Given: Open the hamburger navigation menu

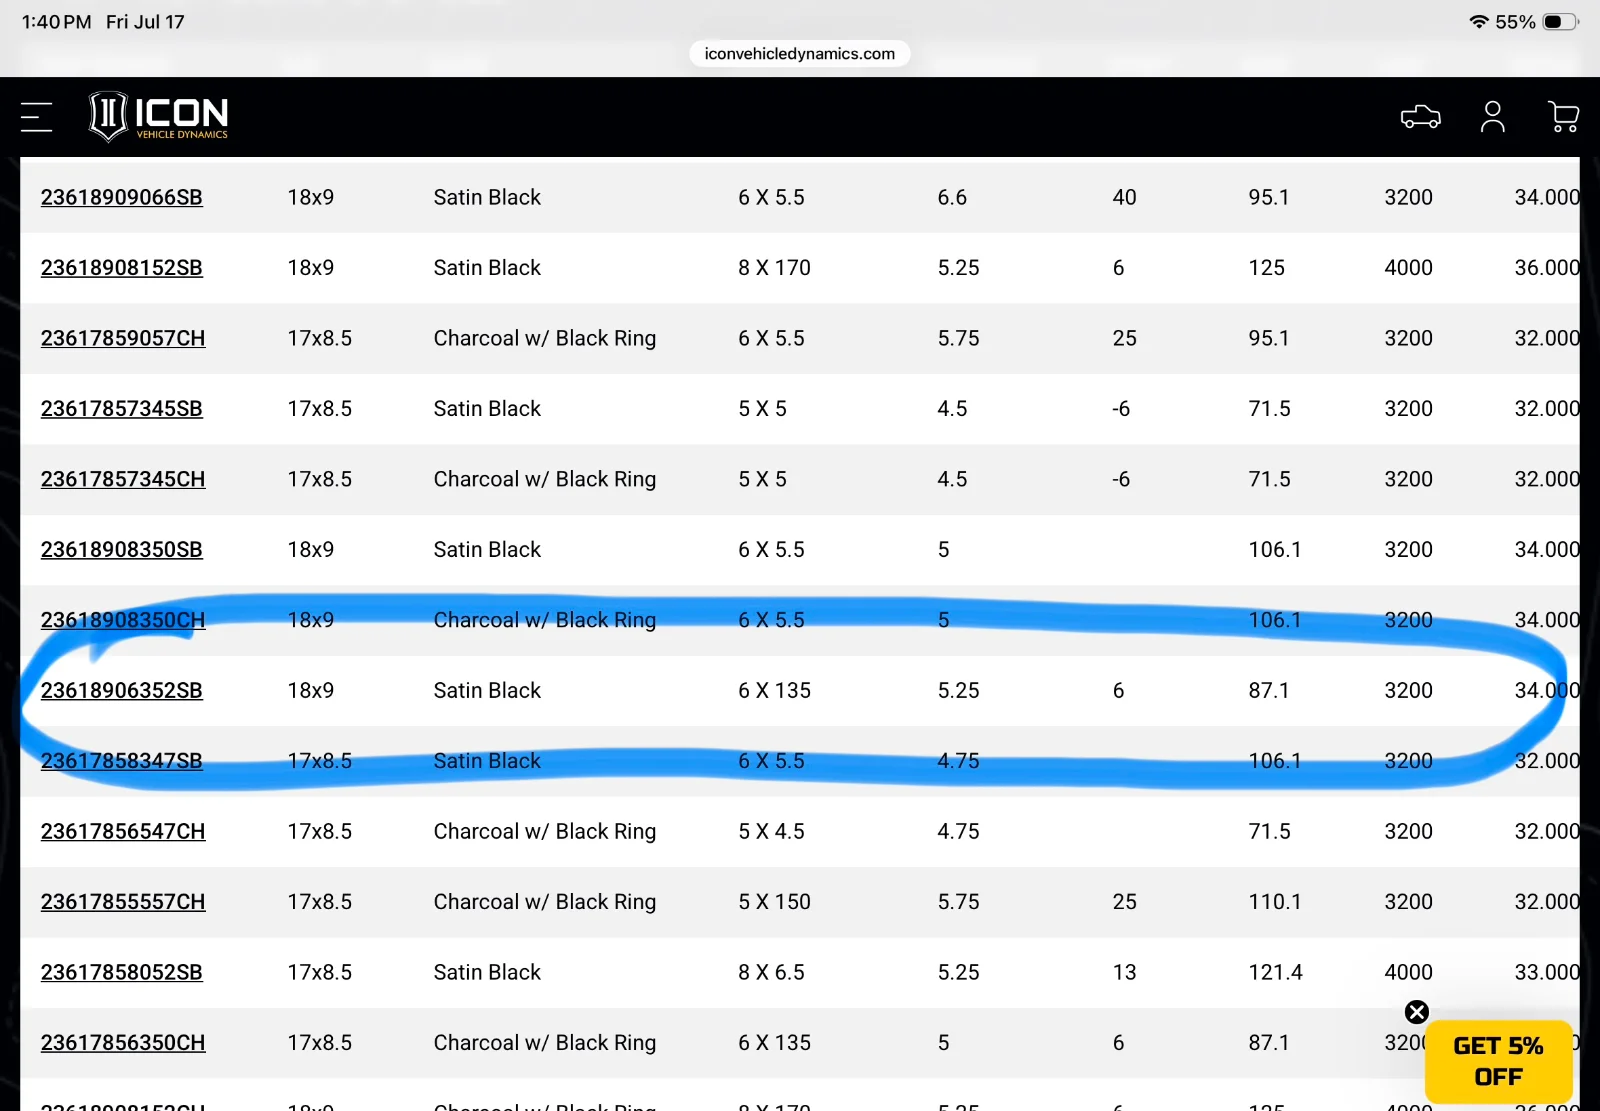Looking at the screenshot, I should point(36,117).
